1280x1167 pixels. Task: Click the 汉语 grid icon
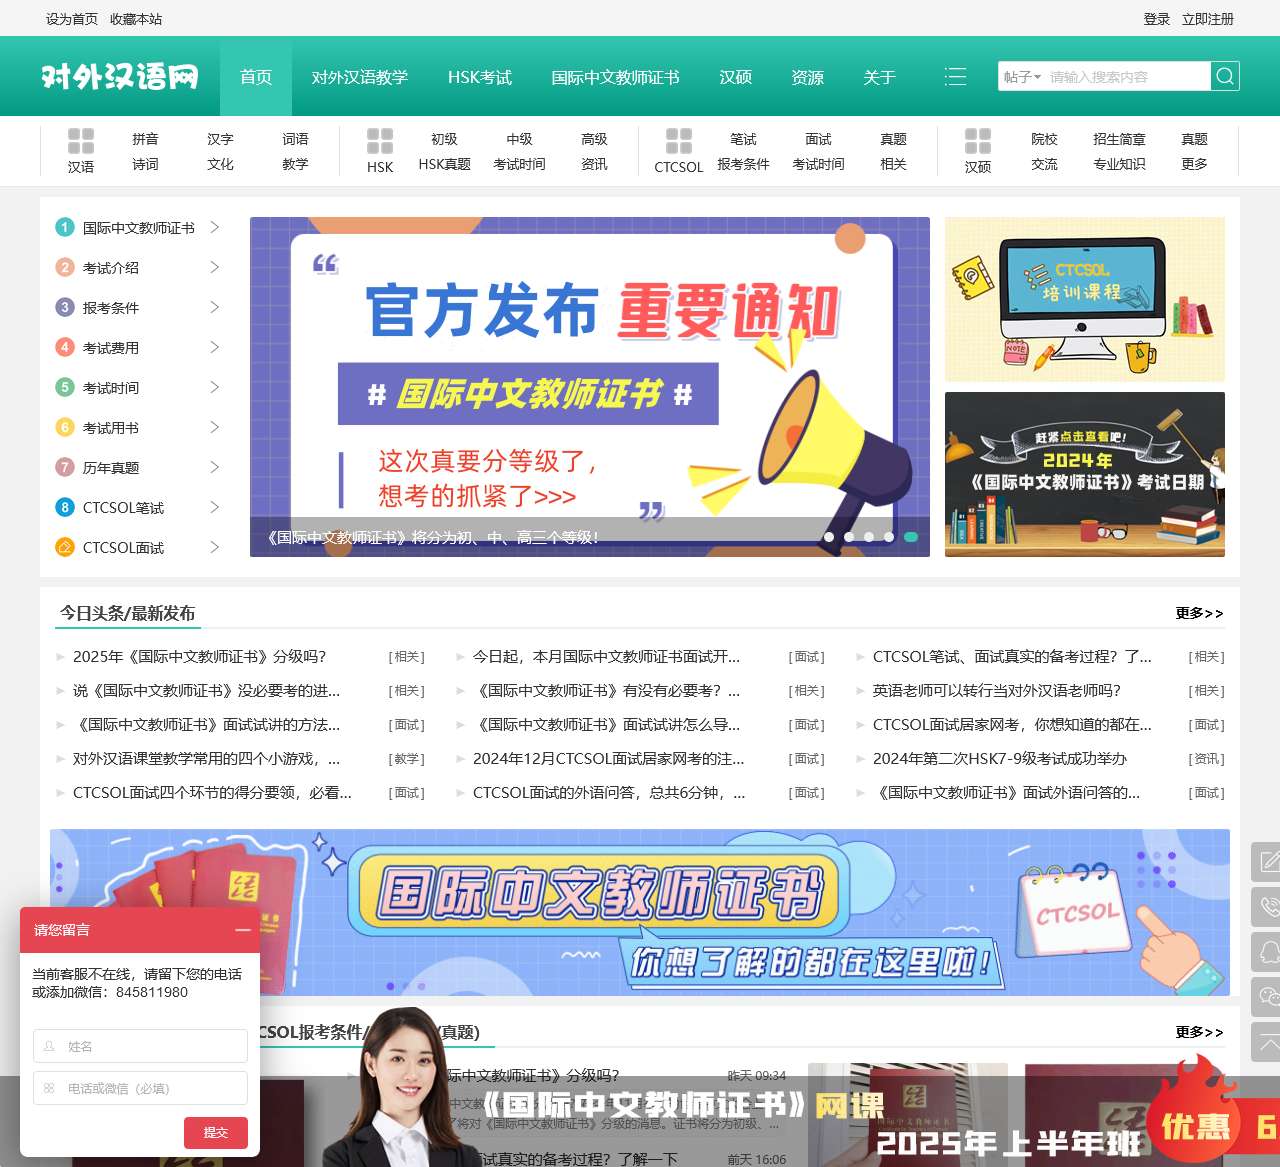click(x=81, y=140)
